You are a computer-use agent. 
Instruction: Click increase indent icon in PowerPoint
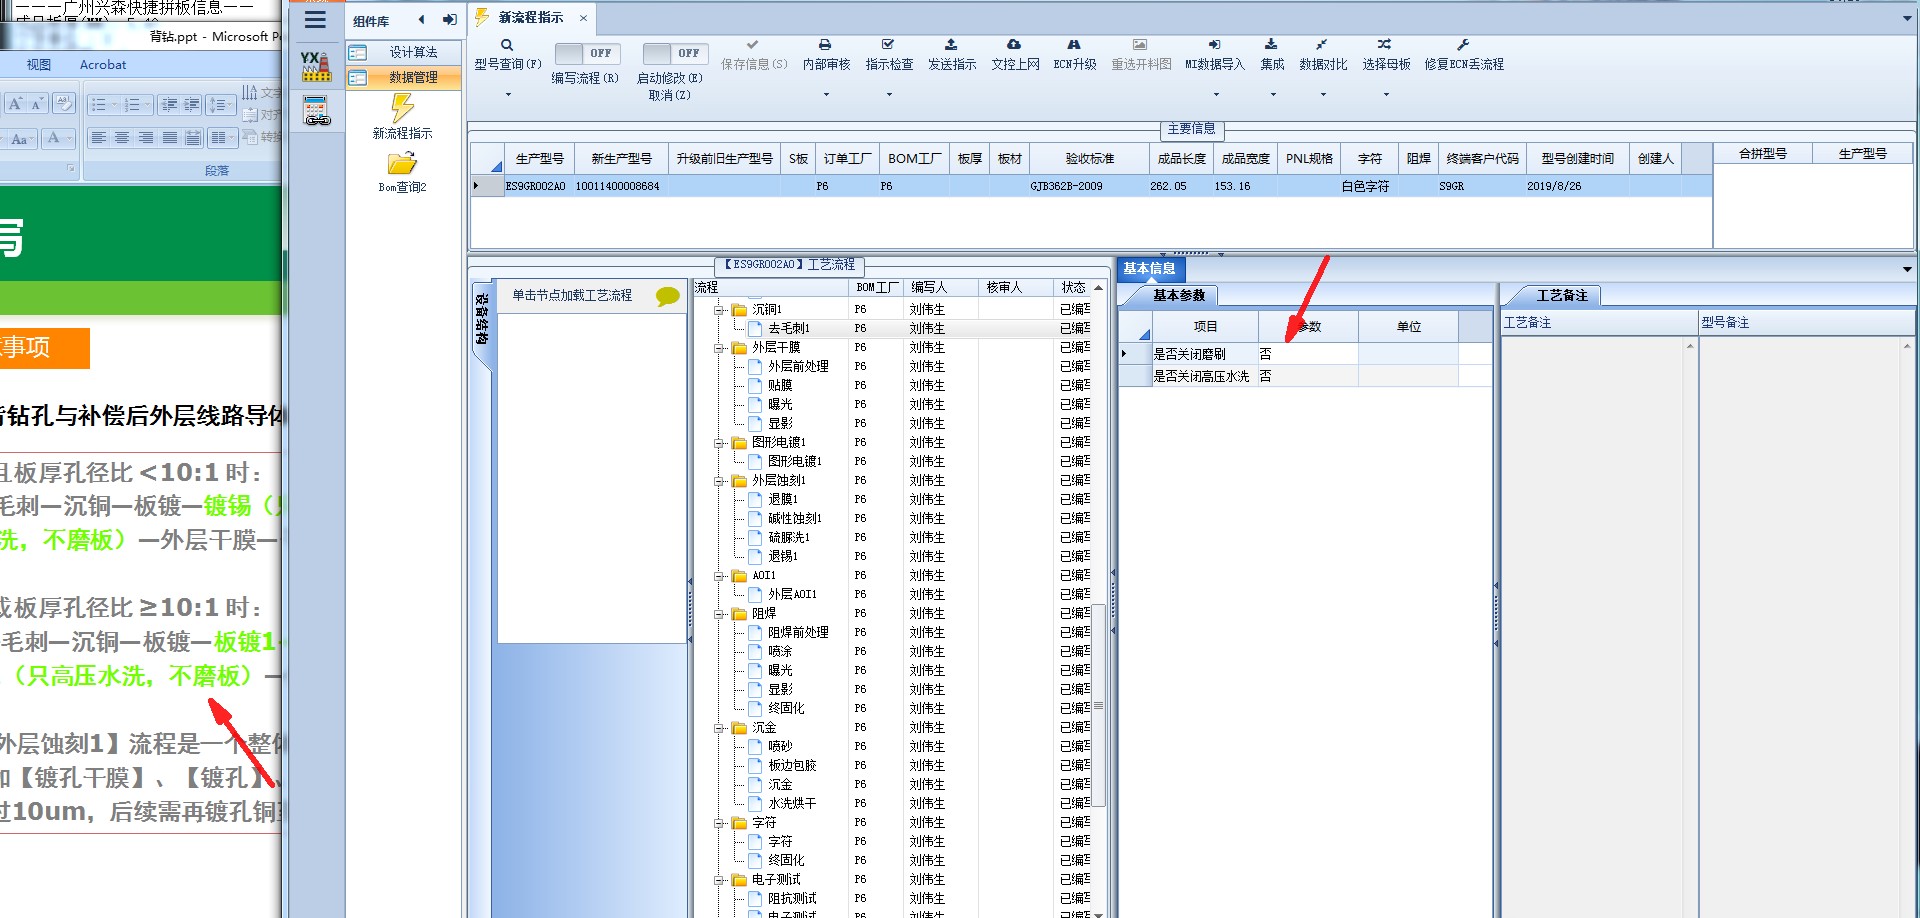192,104
